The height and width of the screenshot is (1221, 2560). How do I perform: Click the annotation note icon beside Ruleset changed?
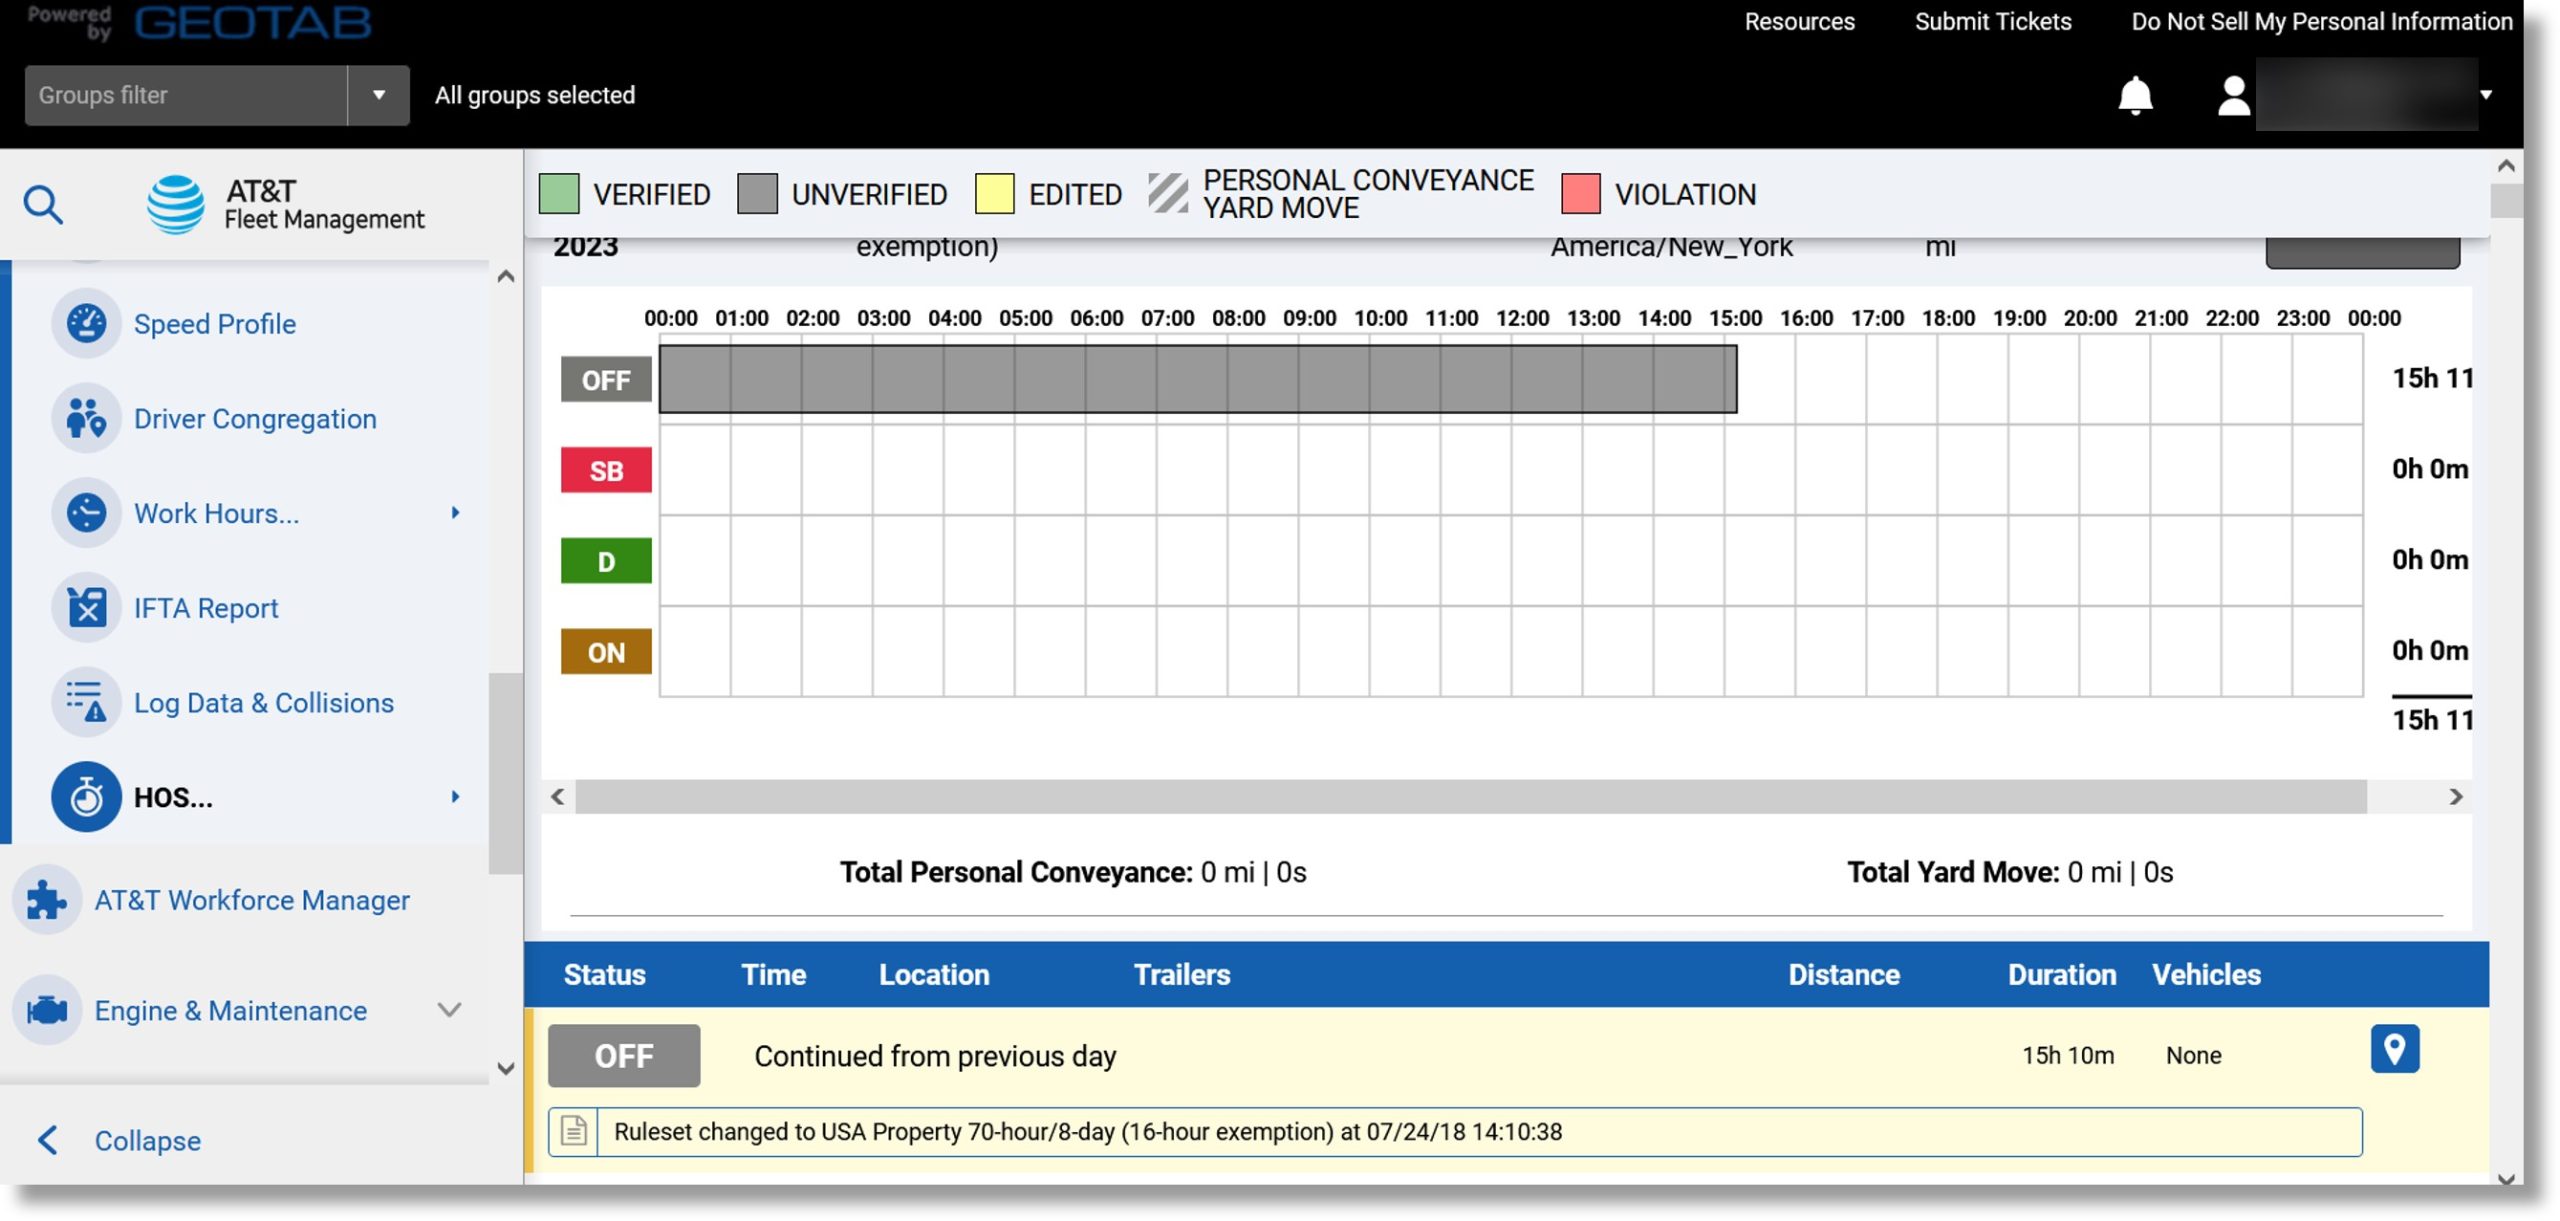(x=573, y=1132)
